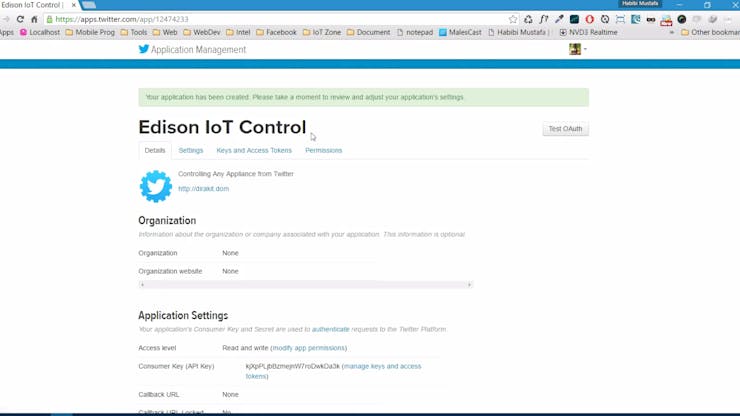Reload the page with the refresh icon
Viewport: 740px width, 416px height.
(20, 19)
